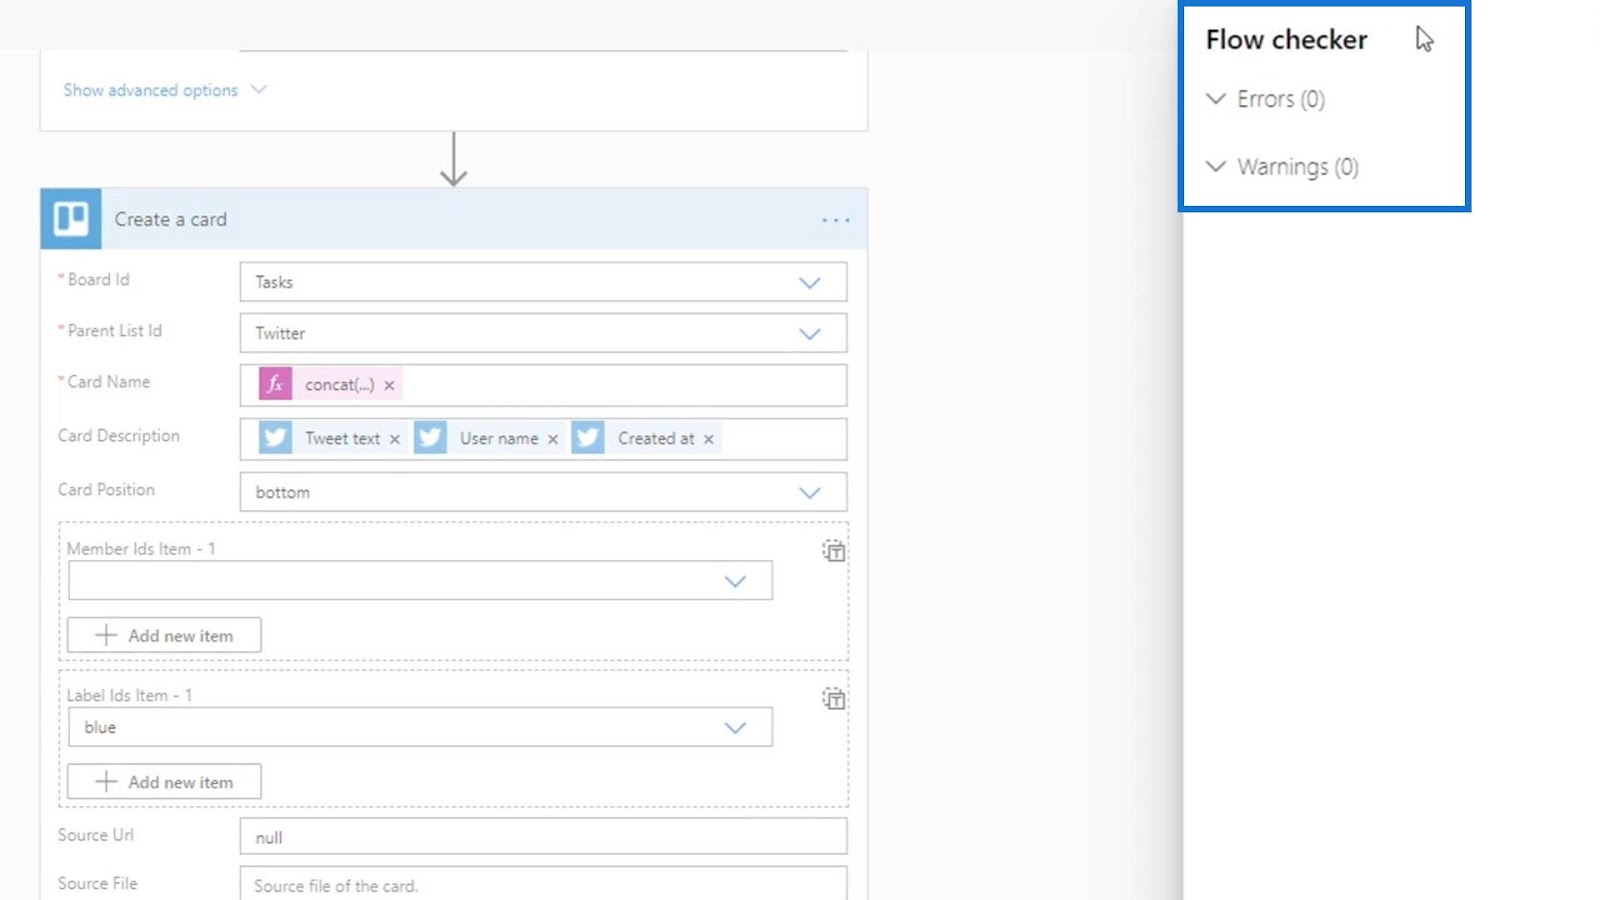The image size is (1600, 900).
Task: Remove the User name token
Action: (552, 439)
